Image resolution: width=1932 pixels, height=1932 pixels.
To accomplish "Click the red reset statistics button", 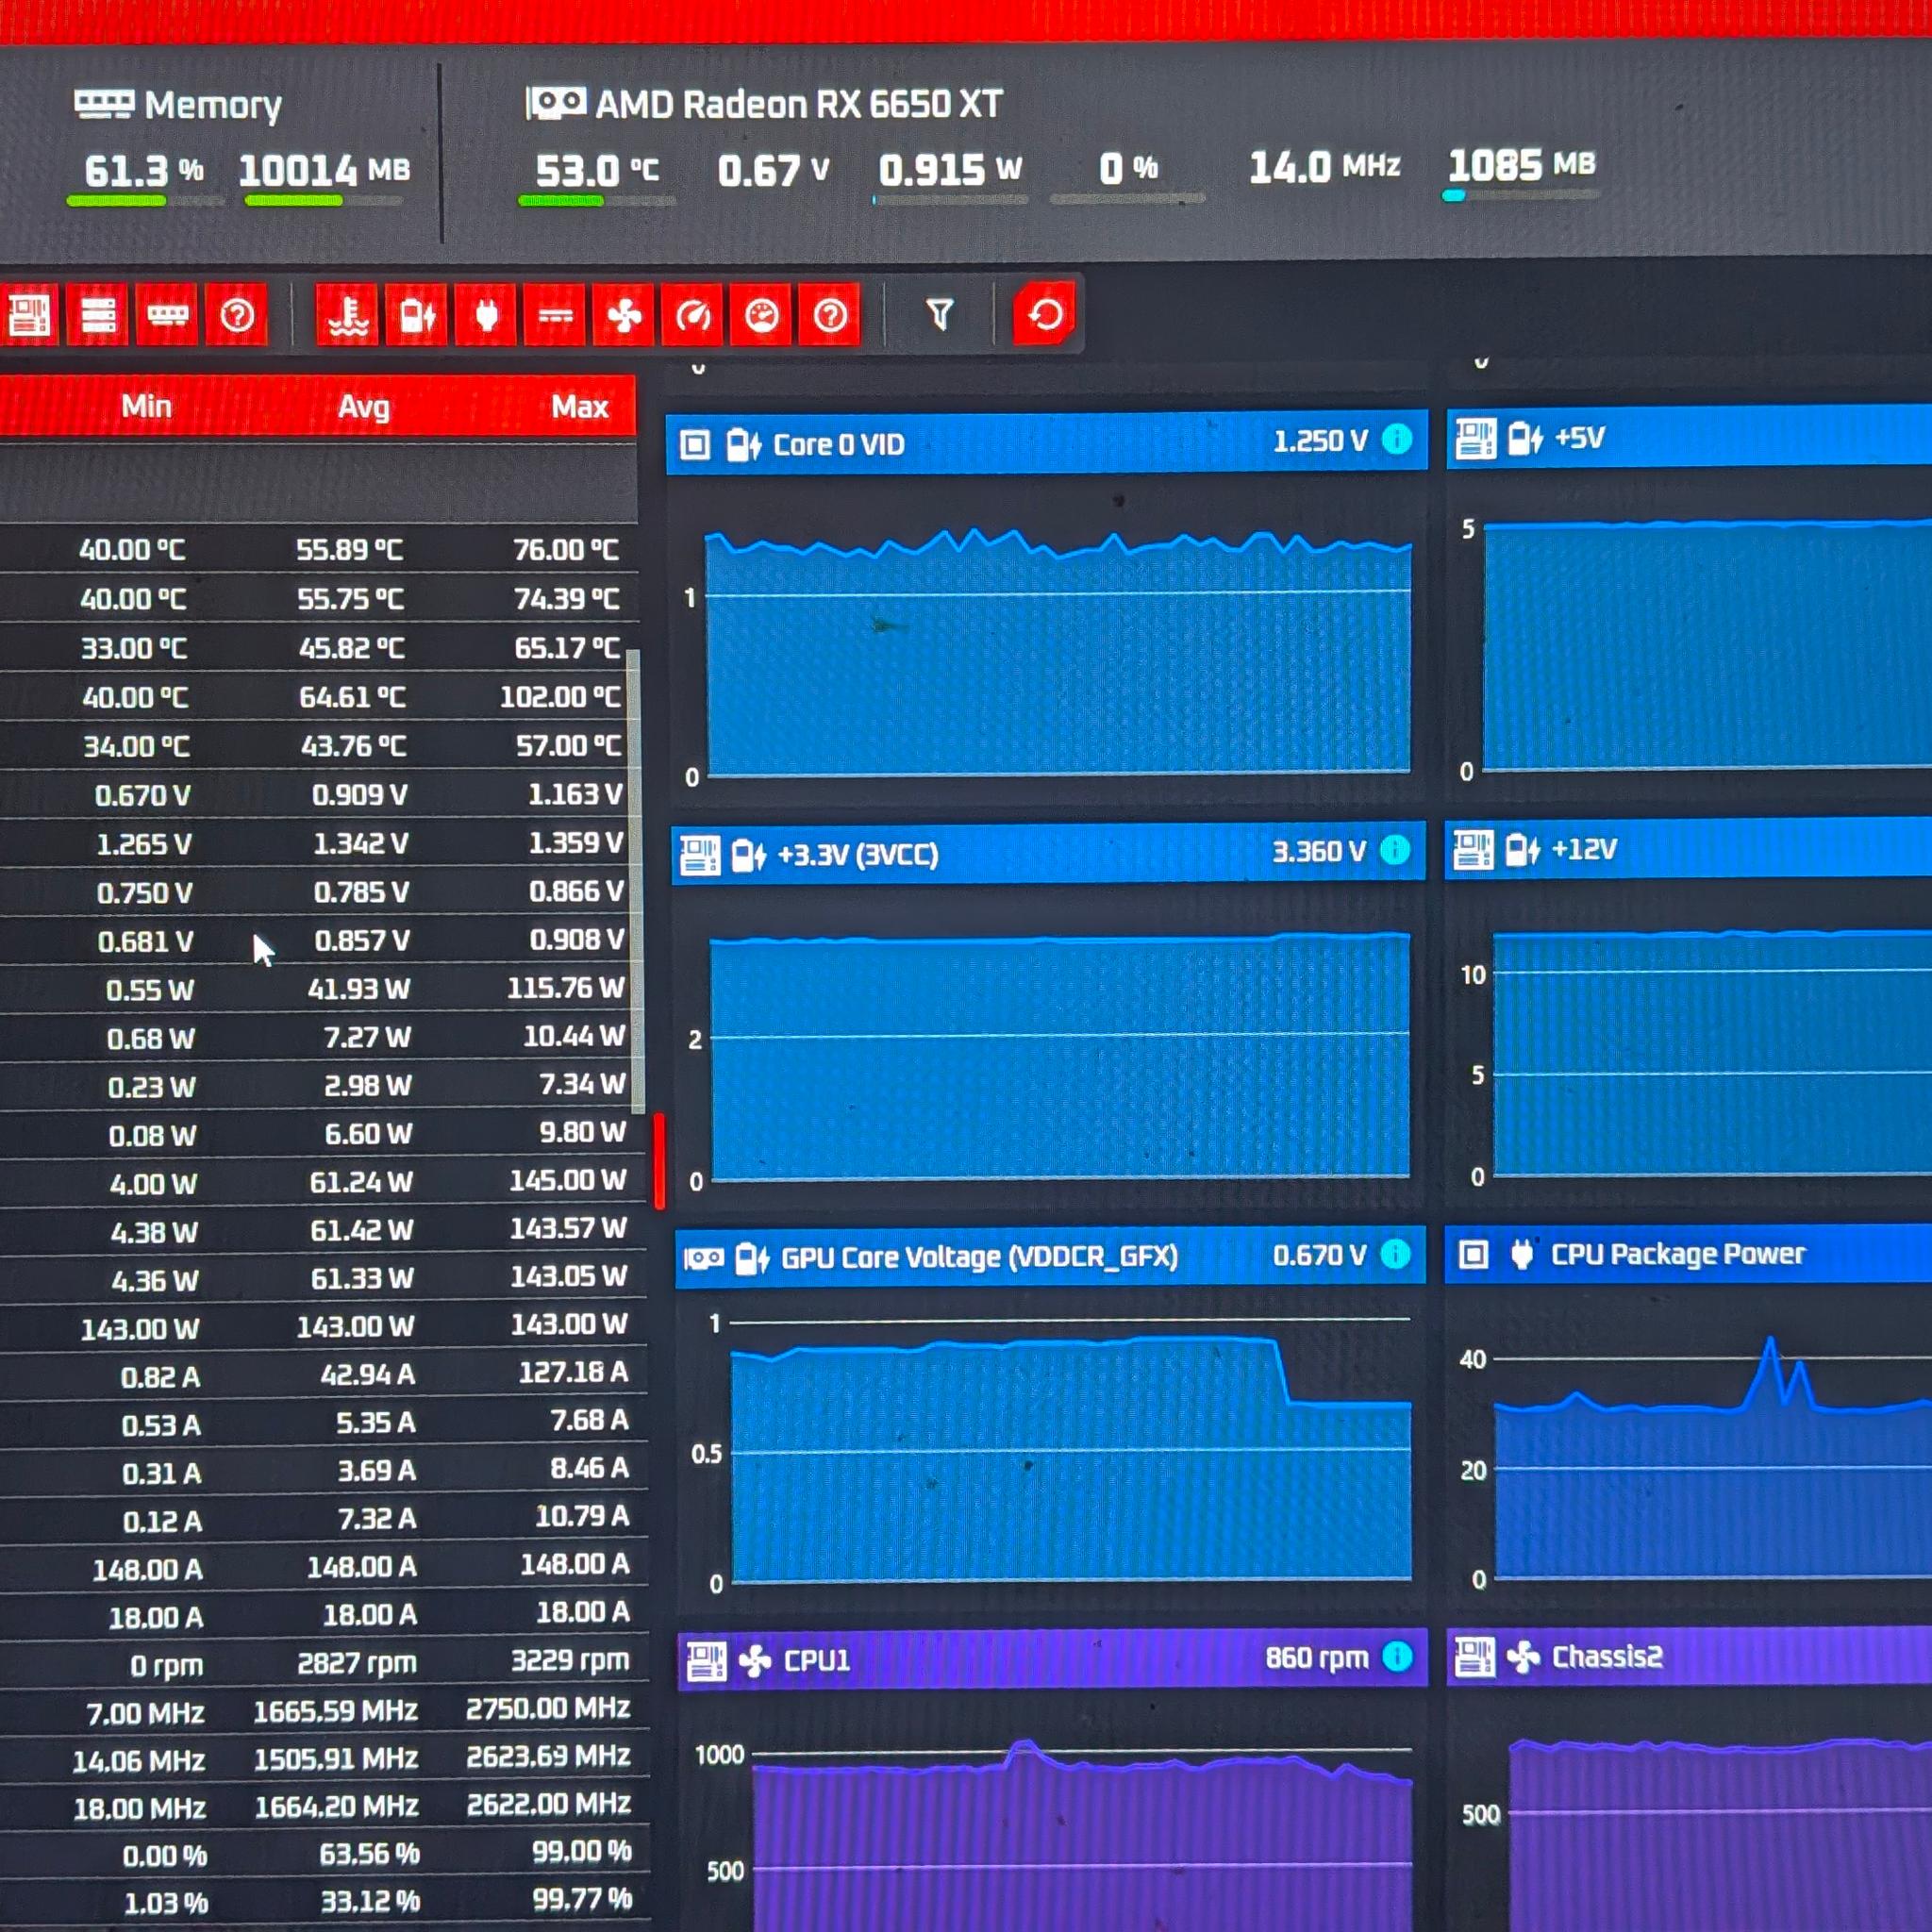I will coord(1044,314).
